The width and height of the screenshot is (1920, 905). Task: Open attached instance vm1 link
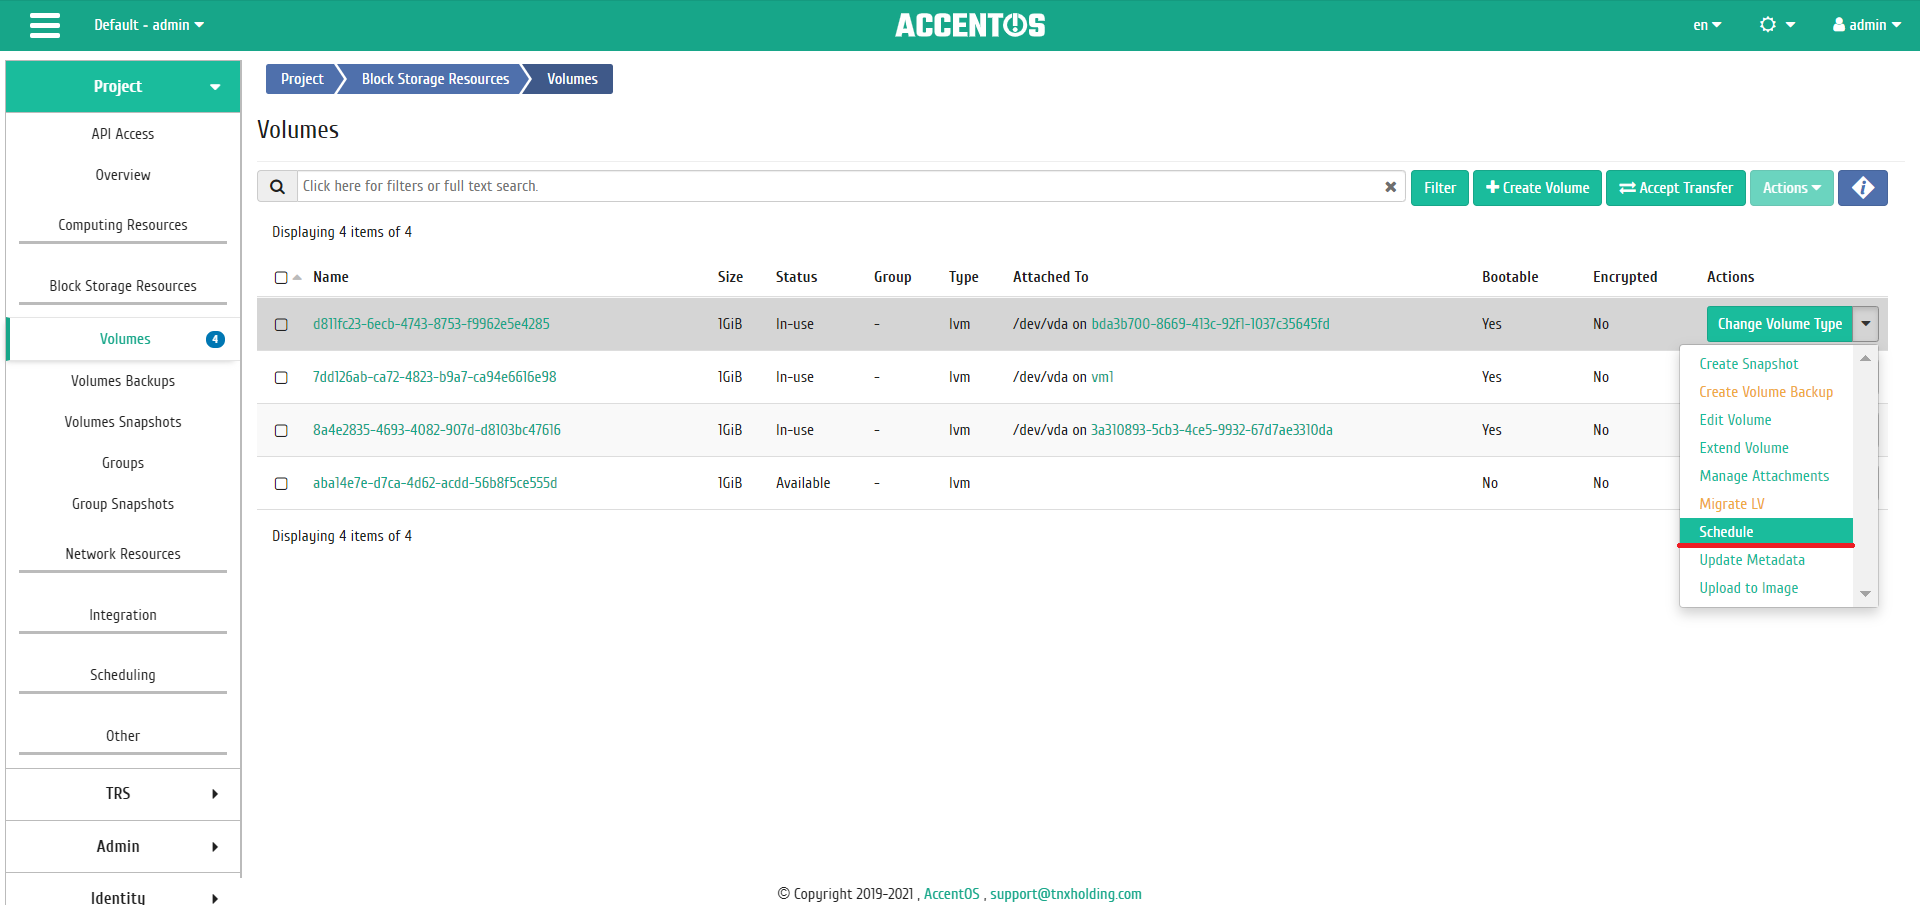click(1102, 377)
